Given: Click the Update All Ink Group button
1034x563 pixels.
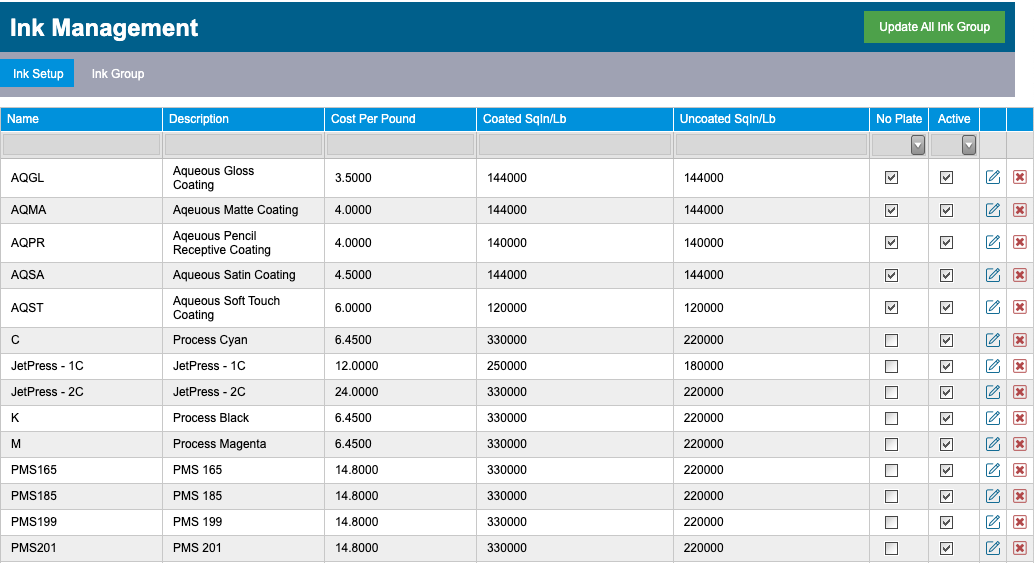Looking at the screenshot, I should (934, 27).
